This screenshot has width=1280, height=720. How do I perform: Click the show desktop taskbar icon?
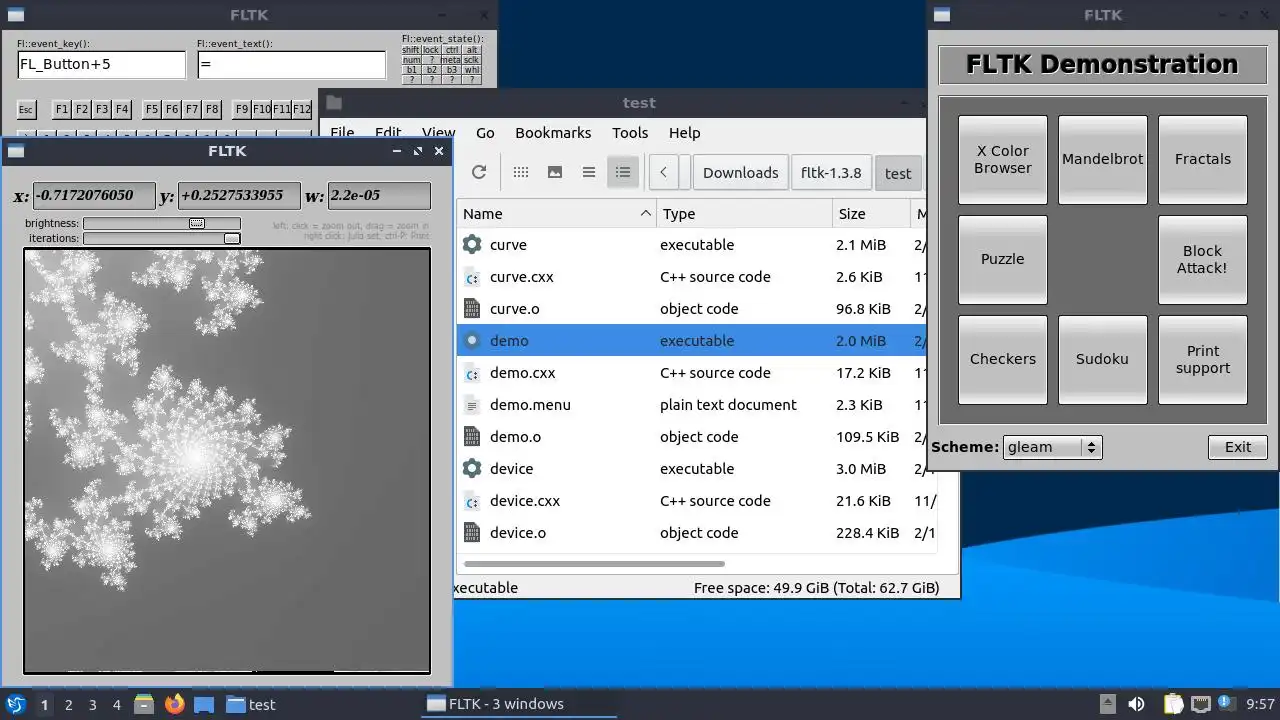click(204, 704)
